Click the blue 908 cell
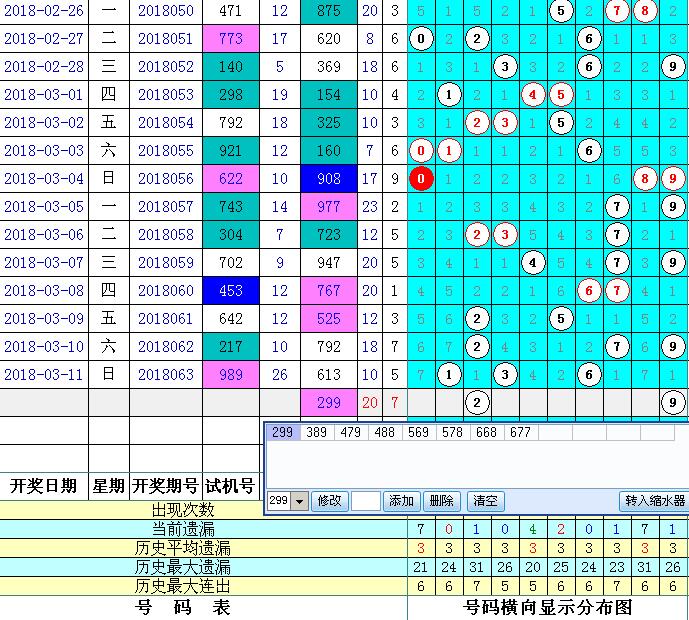The image size is (689, 620). point(328,179)
